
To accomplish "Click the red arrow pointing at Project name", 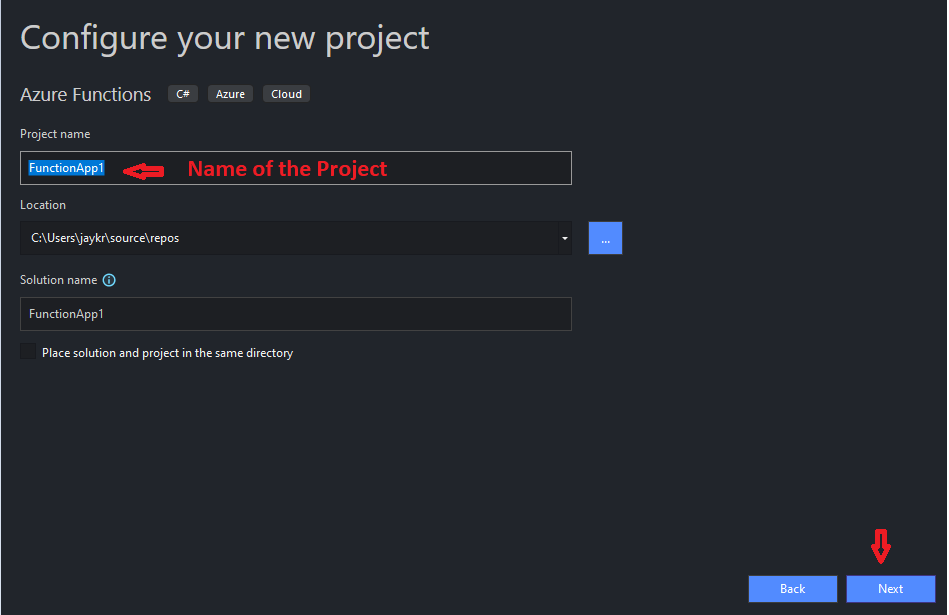I will click(x=143, y=171).
